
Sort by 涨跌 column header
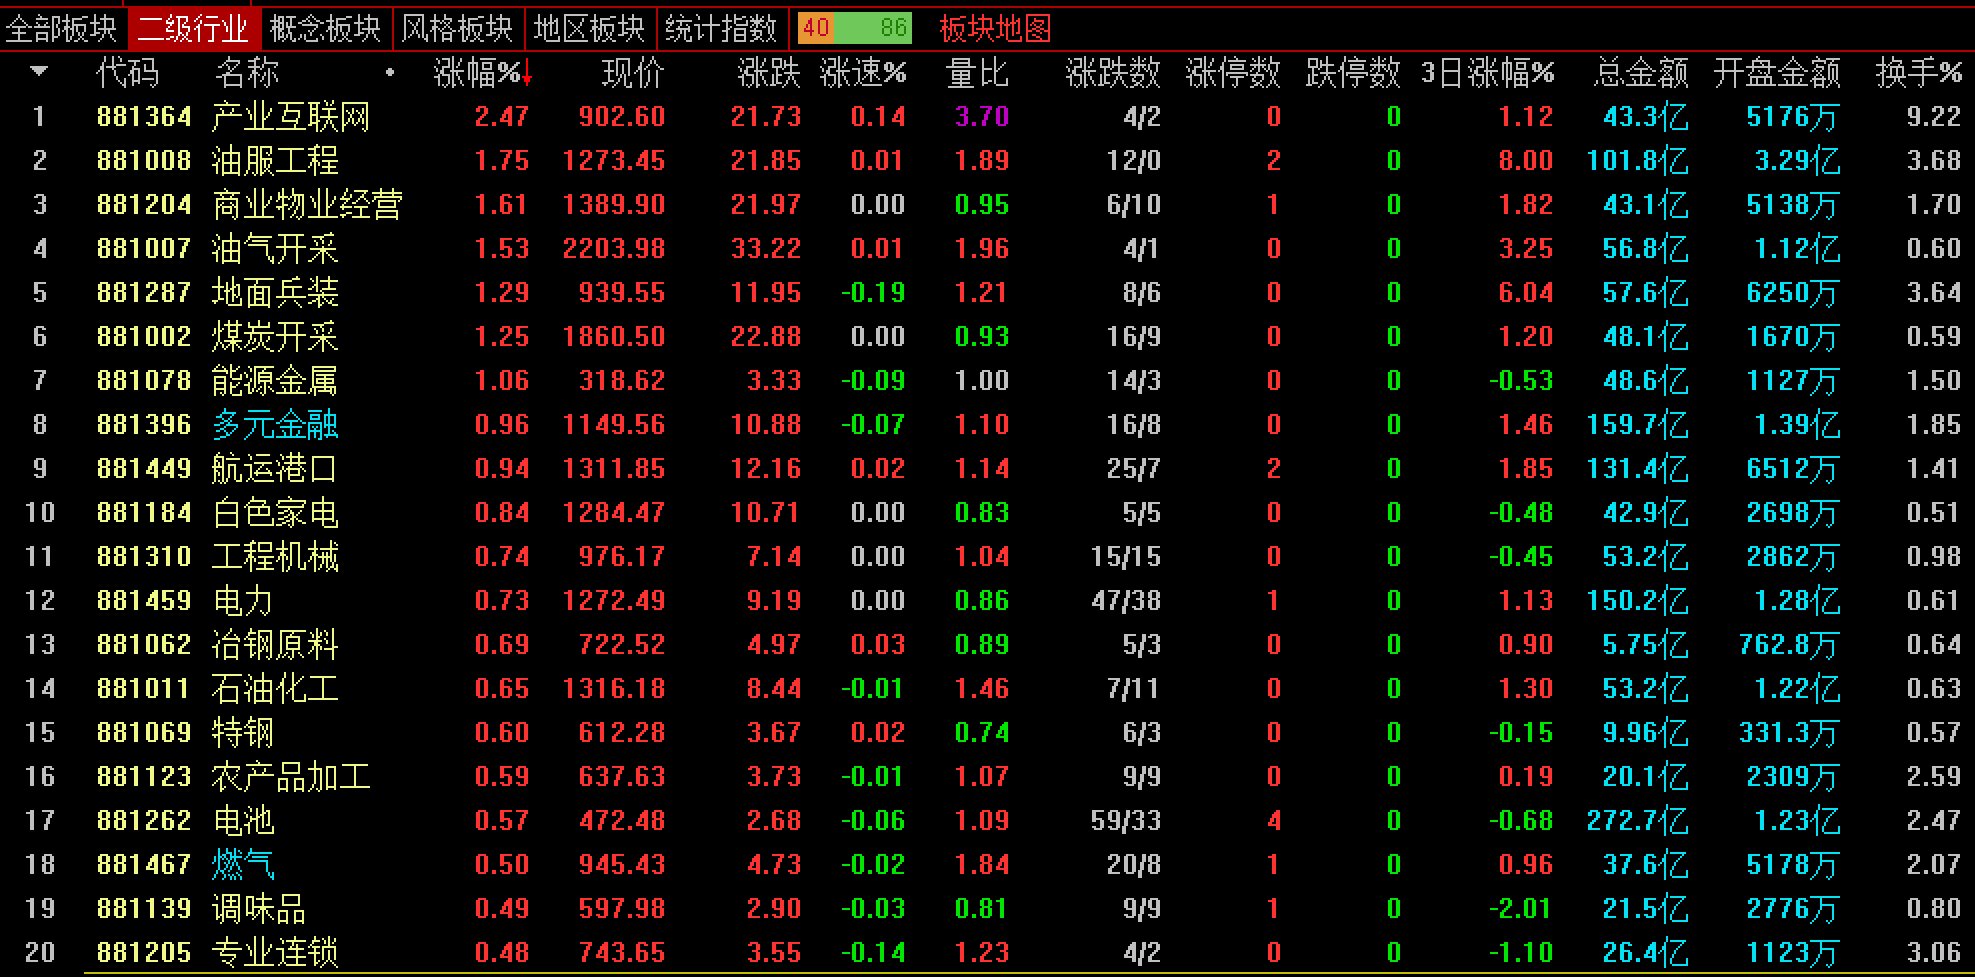769,73
